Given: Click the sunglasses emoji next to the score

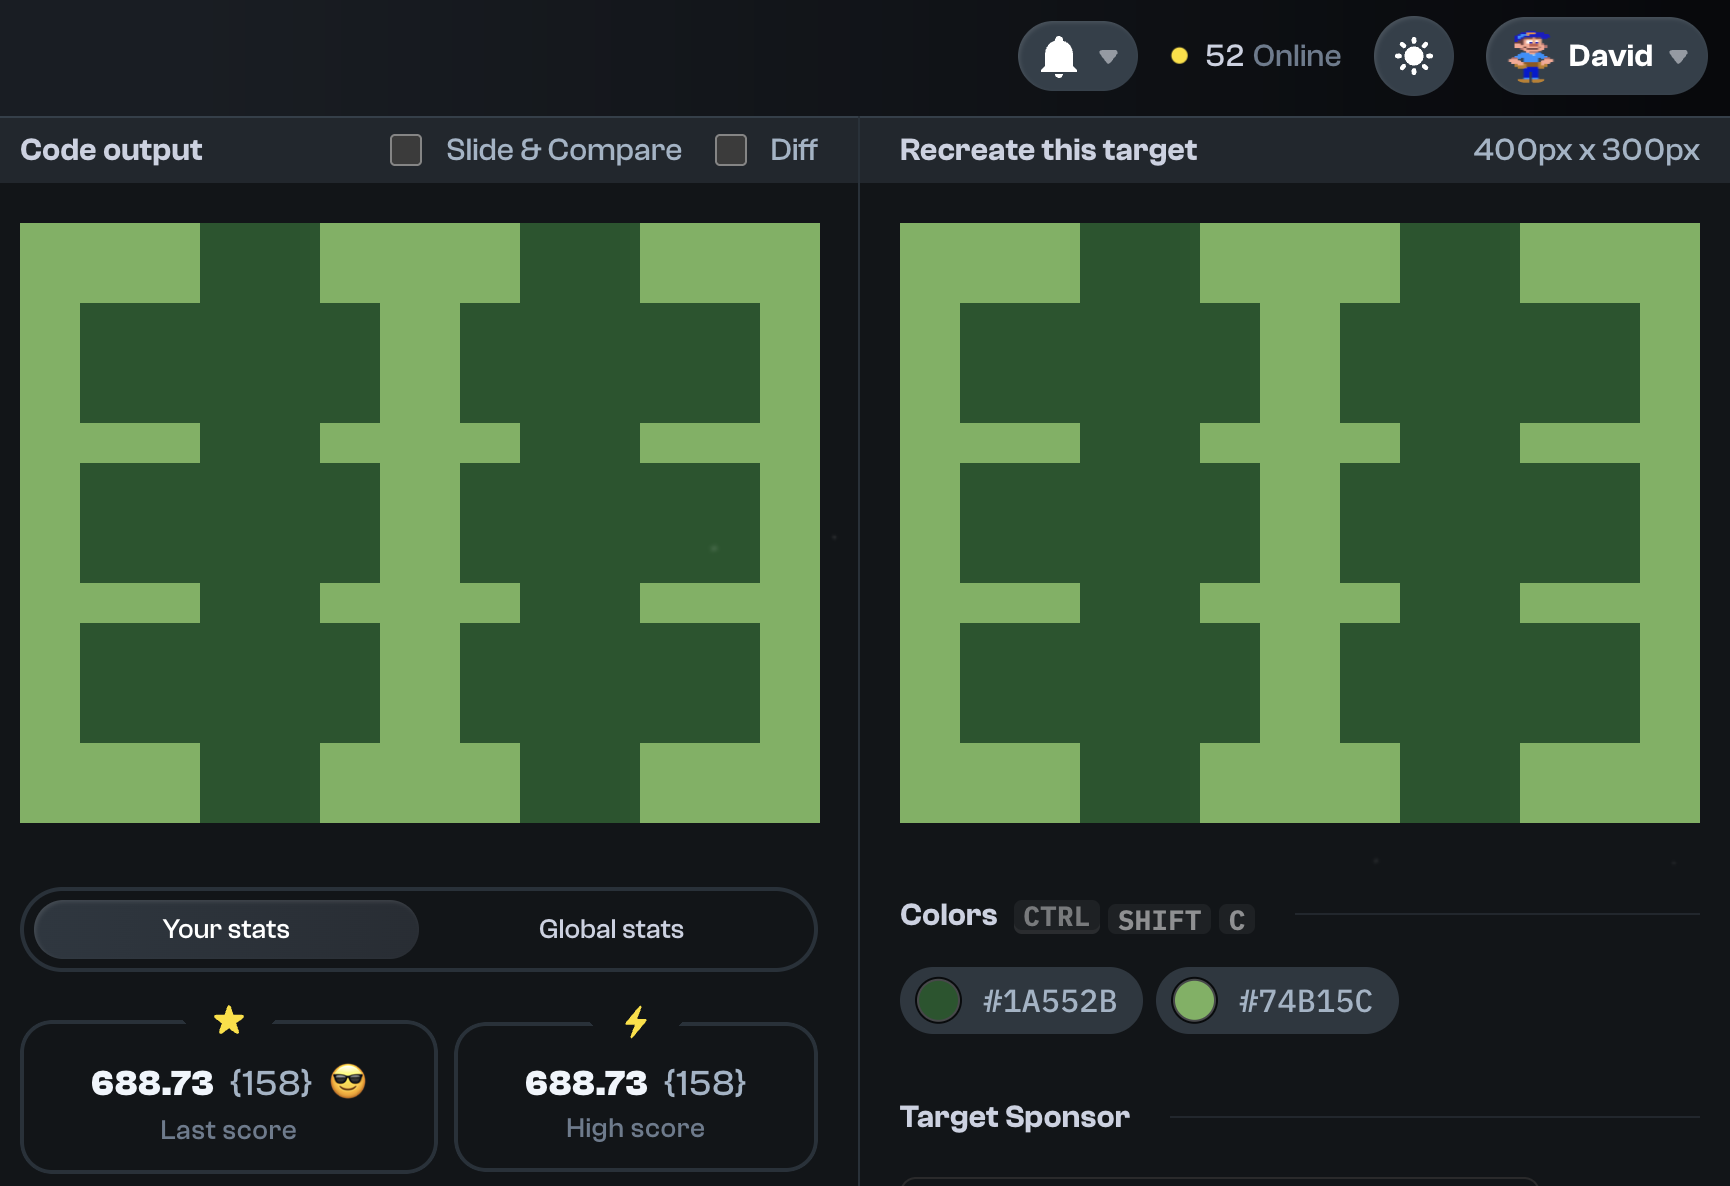Looking at the screenshot, I should [348, 1082].
